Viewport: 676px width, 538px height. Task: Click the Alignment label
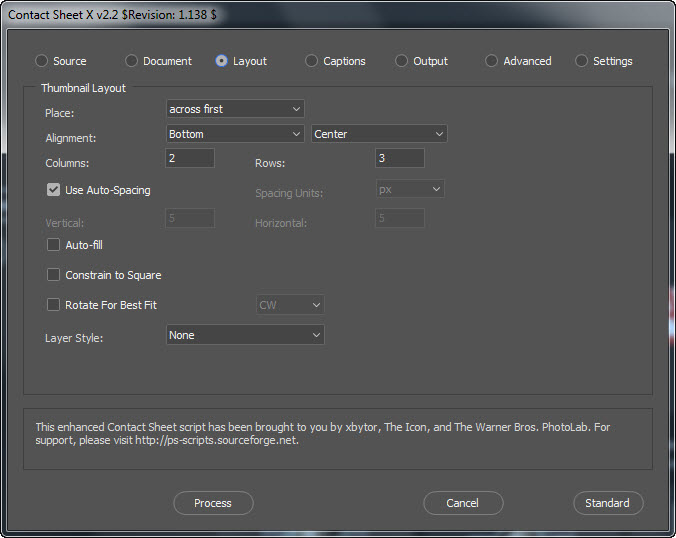71,138
